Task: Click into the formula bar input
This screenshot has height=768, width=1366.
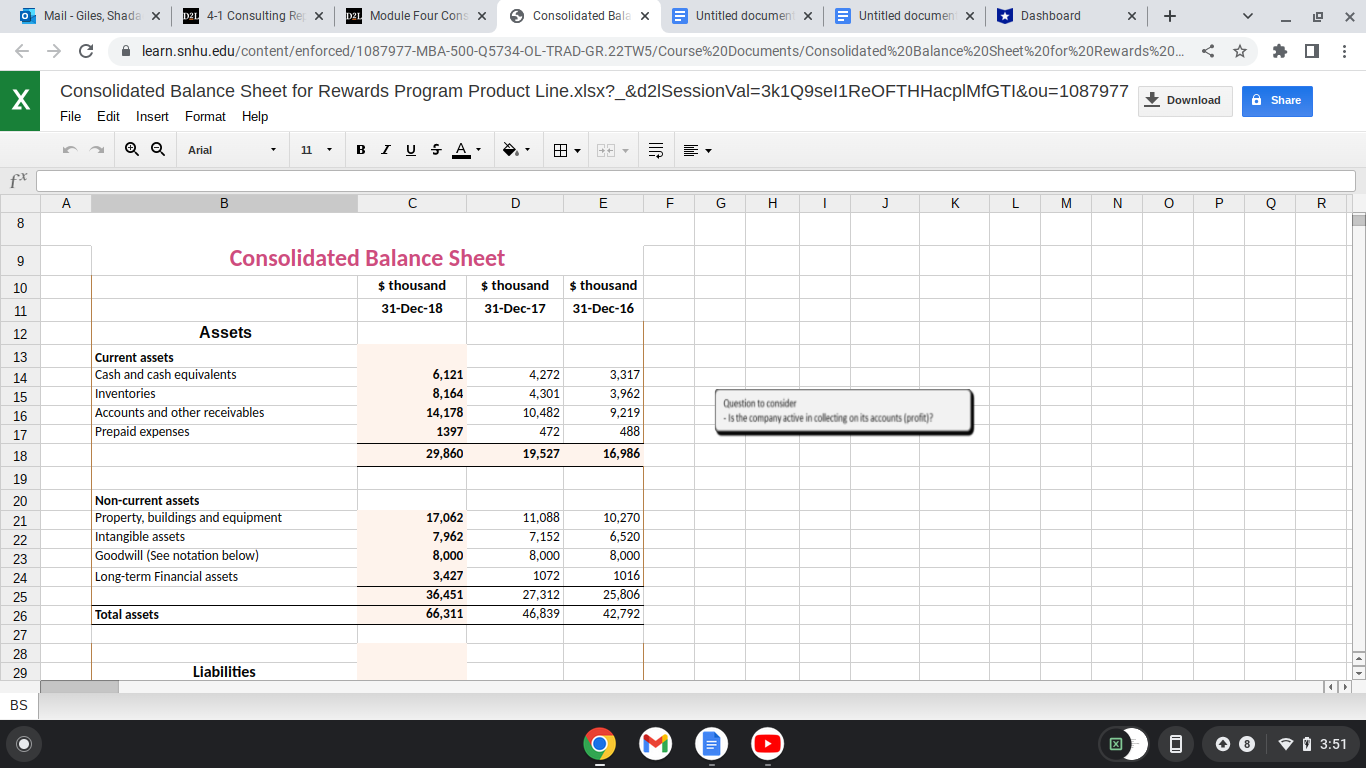Action: point(695,181)
